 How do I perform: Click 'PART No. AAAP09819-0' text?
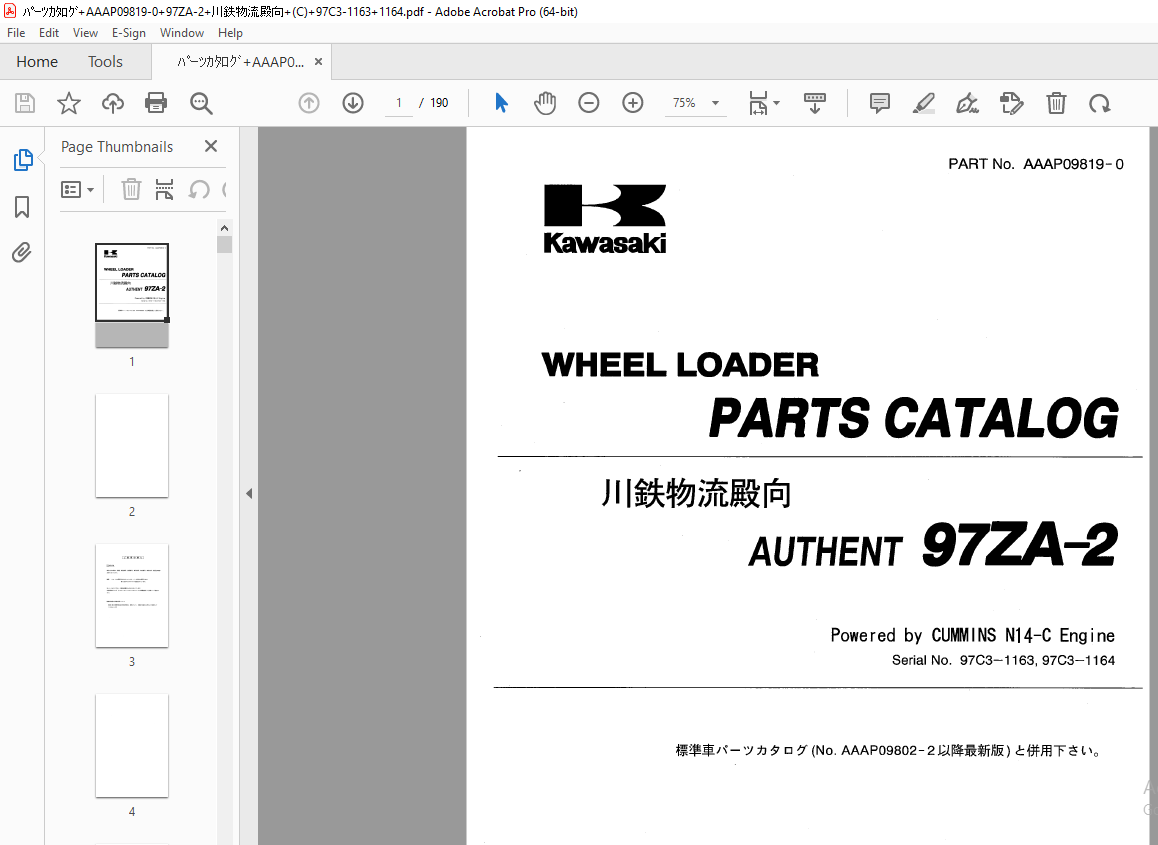(1035, 164)
